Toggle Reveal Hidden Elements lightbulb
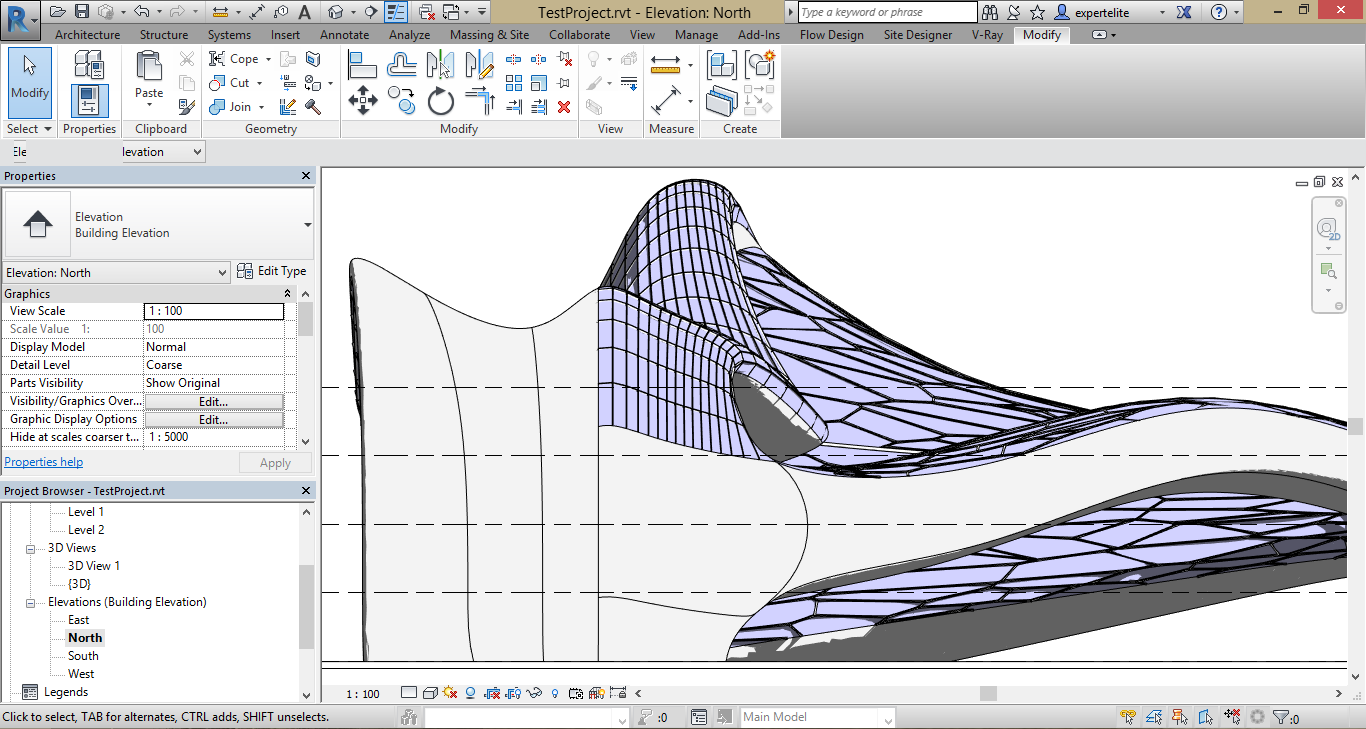Screen dimensions: 1366x729 555,692
